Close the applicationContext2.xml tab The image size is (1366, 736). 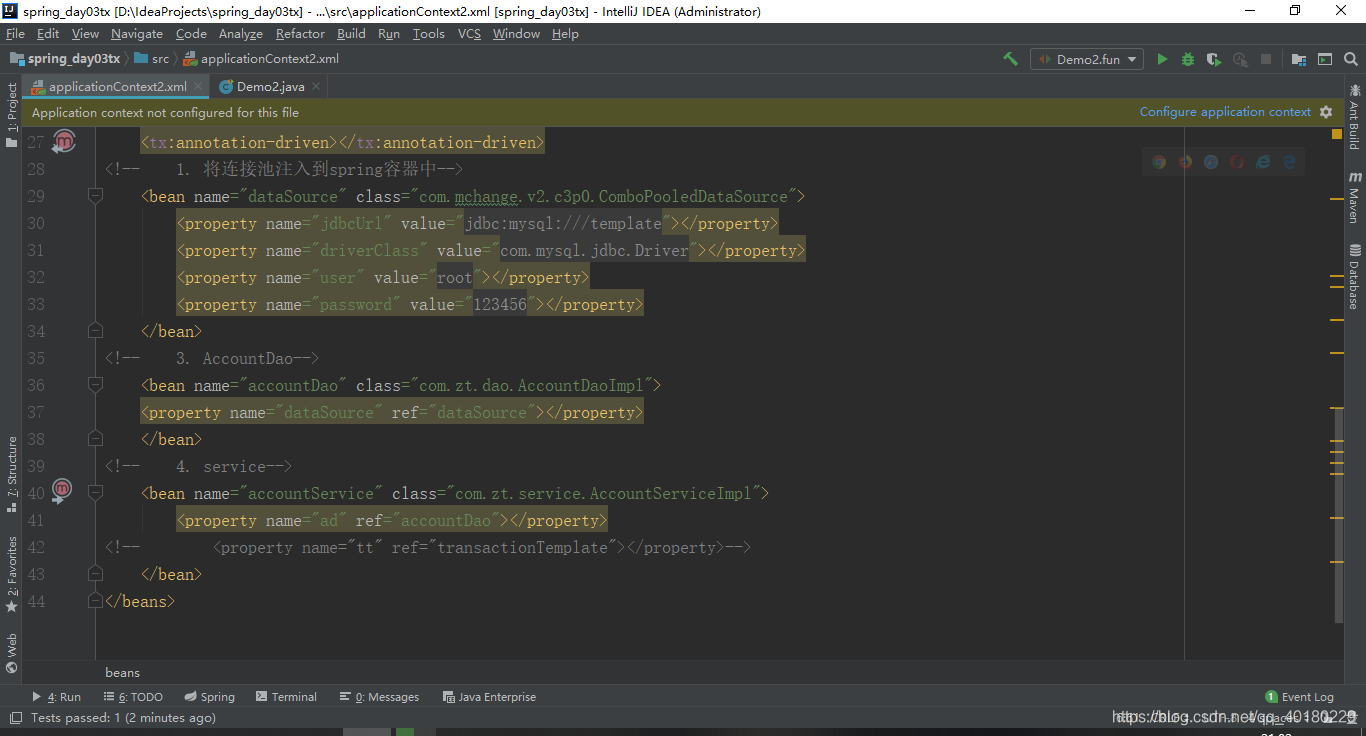coord(198,87)
